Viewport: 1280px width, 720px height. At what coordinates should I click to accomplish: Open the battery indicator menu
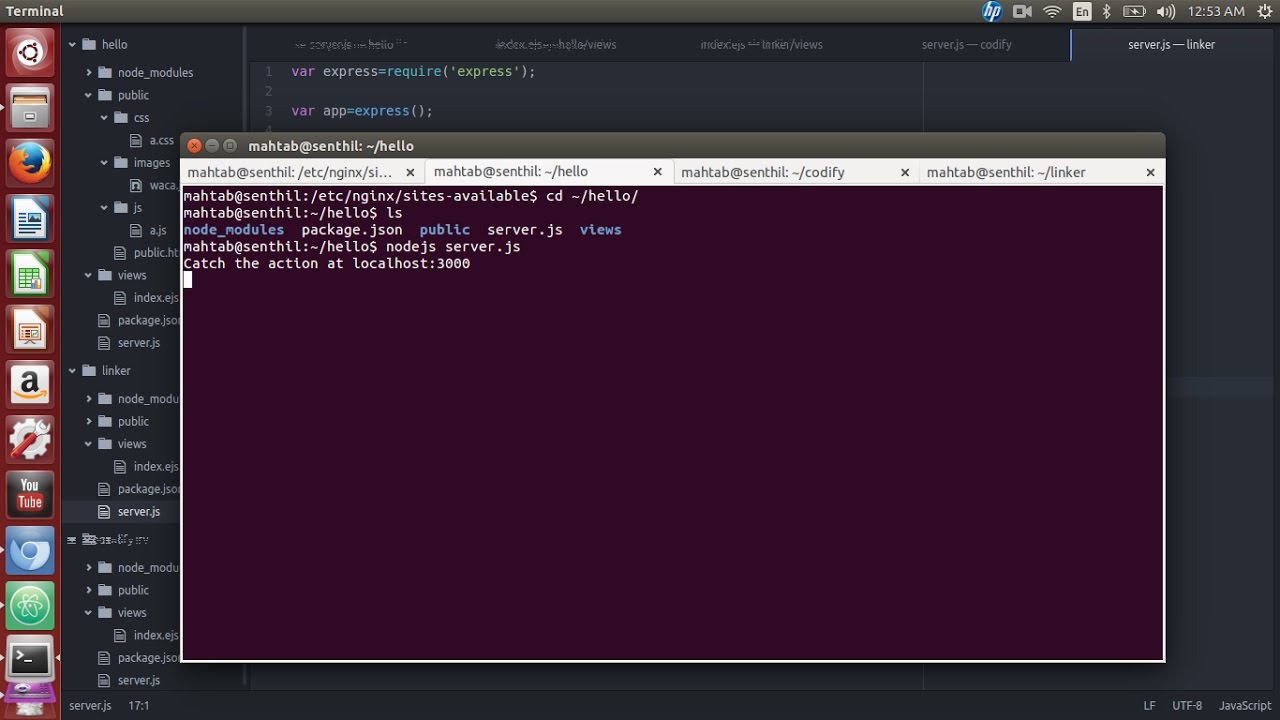1134,11
